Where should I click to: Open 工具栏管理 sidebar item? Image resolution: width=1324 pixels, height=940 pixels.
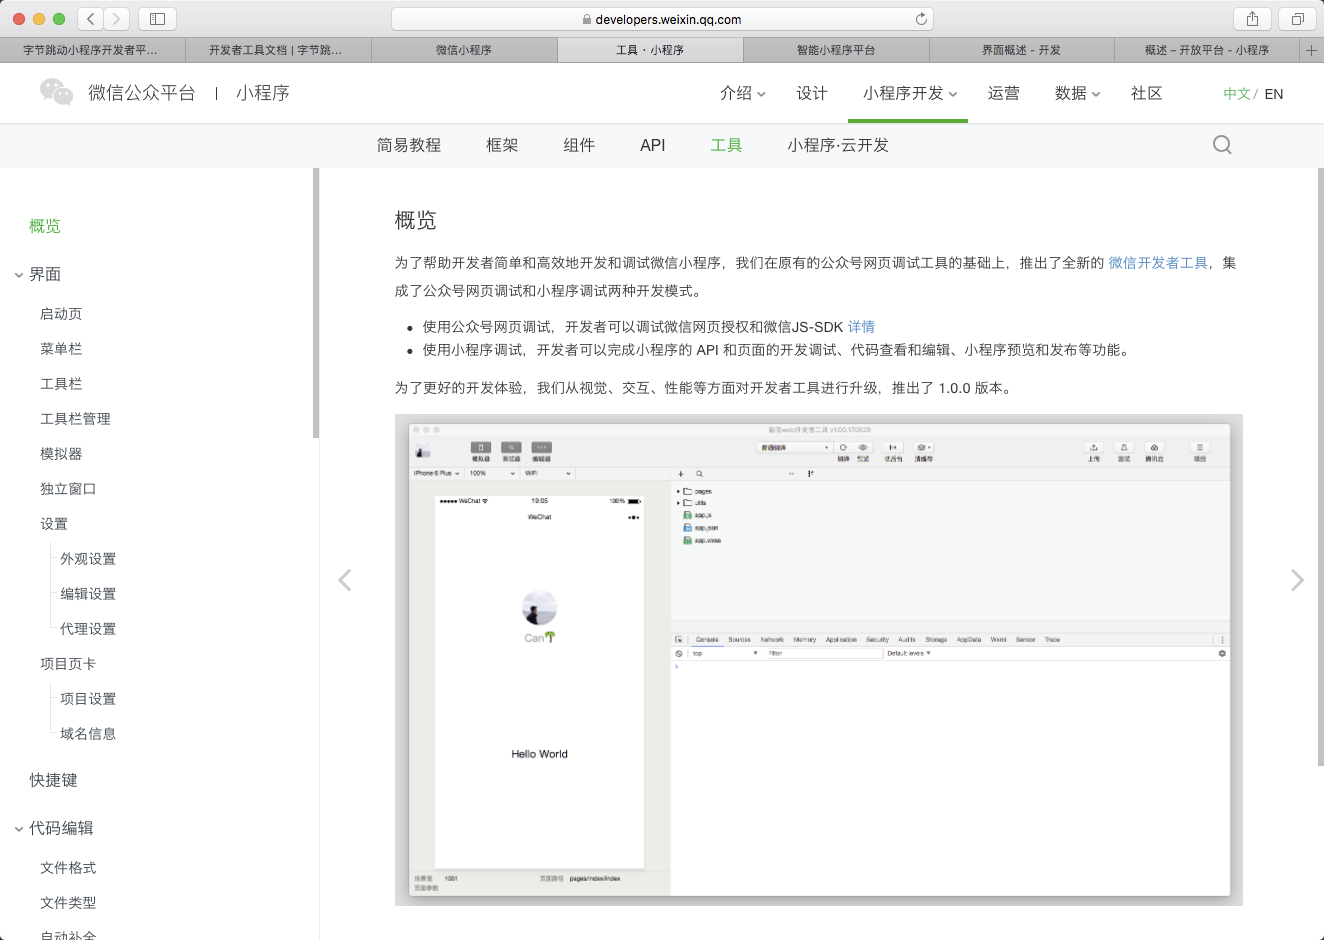pyautogui.click(x=75, y=419)
